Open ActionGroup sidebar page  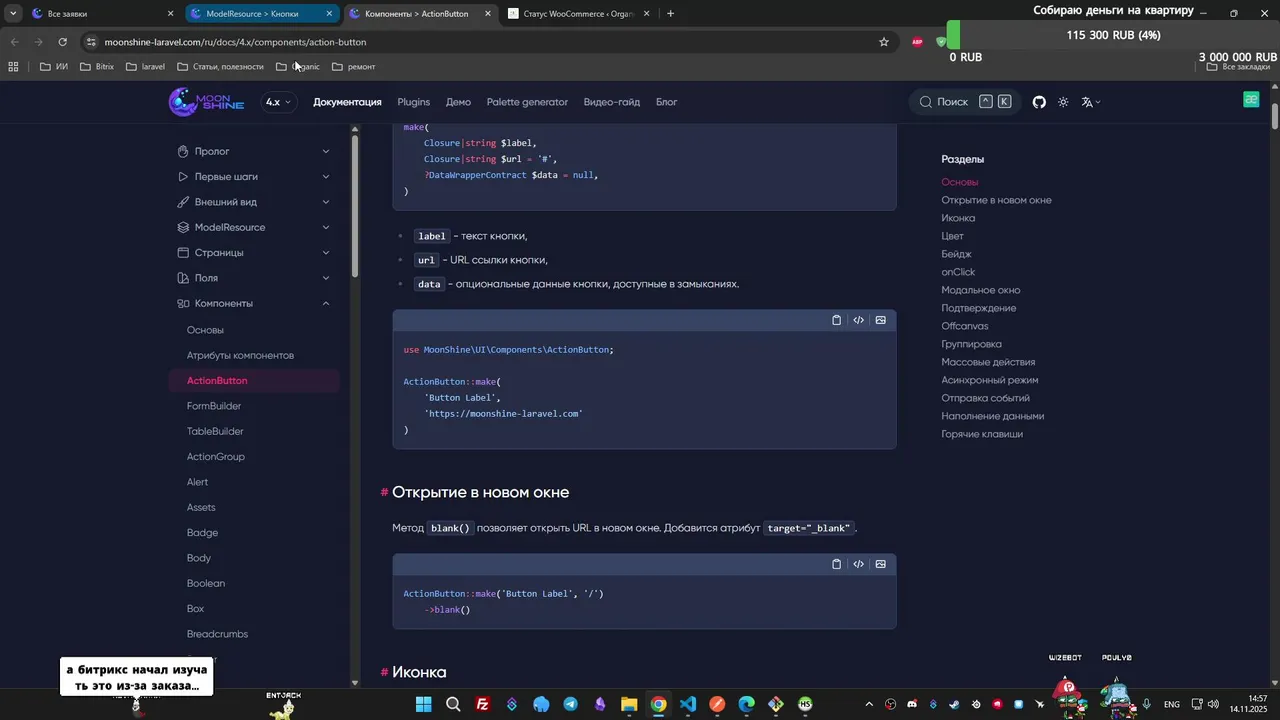click(216, 457)
